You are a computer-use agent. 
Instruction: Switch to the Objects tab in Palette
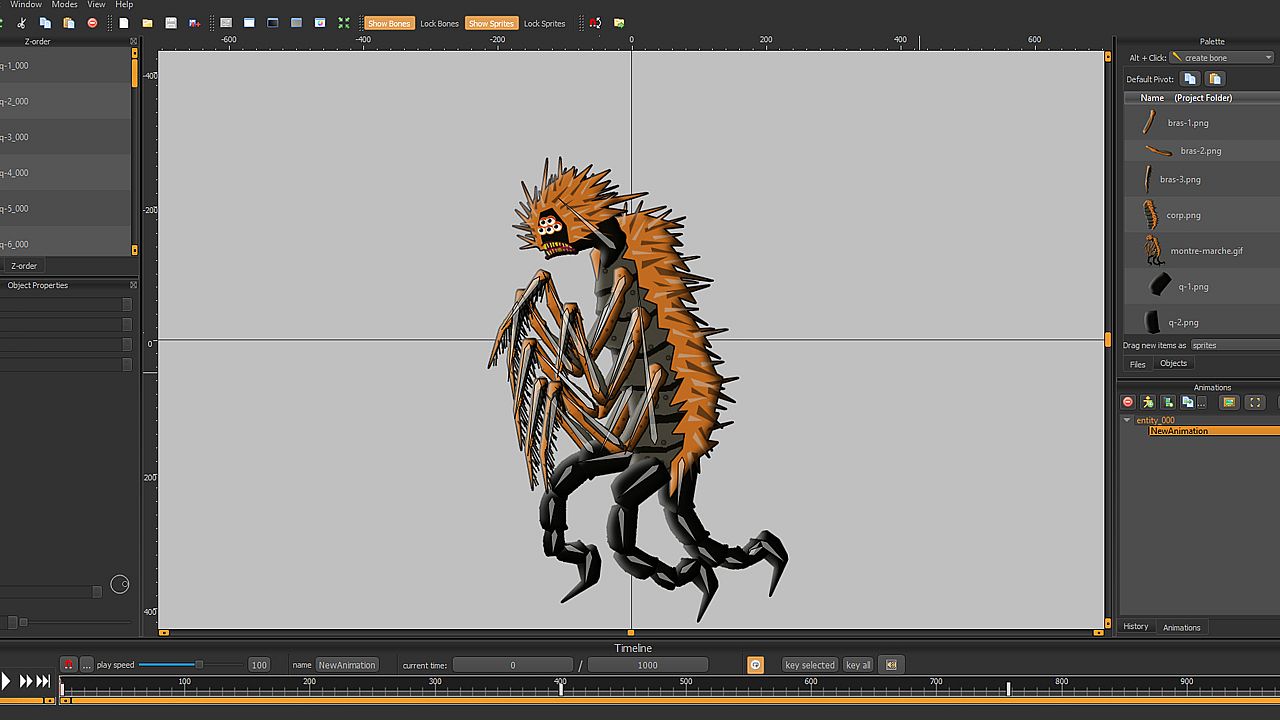click(x=1173, y=364)
